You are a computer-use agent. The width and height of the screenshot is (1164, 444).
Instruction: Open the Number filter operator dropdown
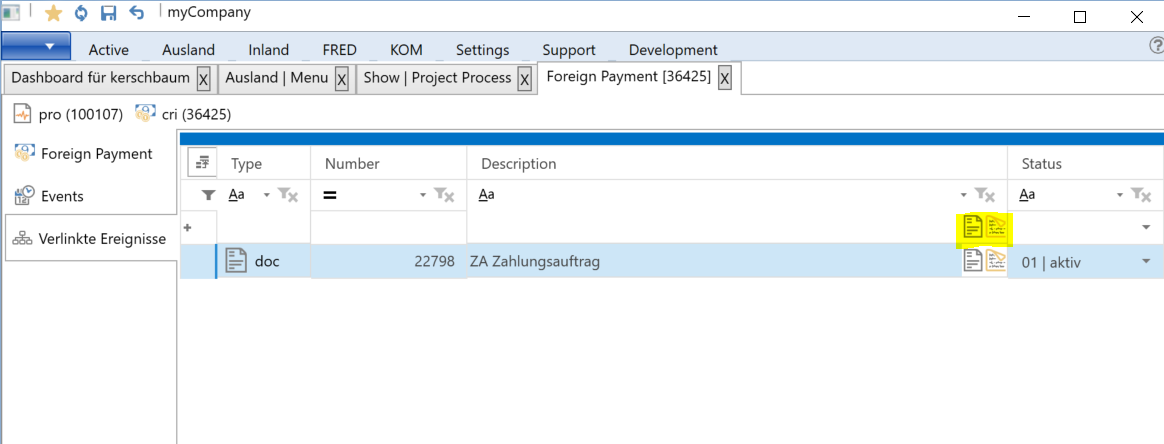423,195
